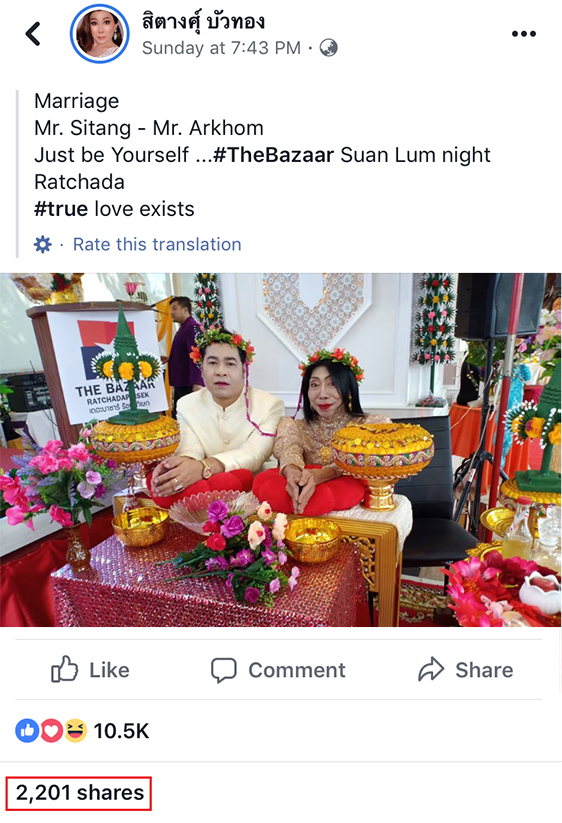Click the Share text label
Screen dimensions: 562x823
point(484,670)
